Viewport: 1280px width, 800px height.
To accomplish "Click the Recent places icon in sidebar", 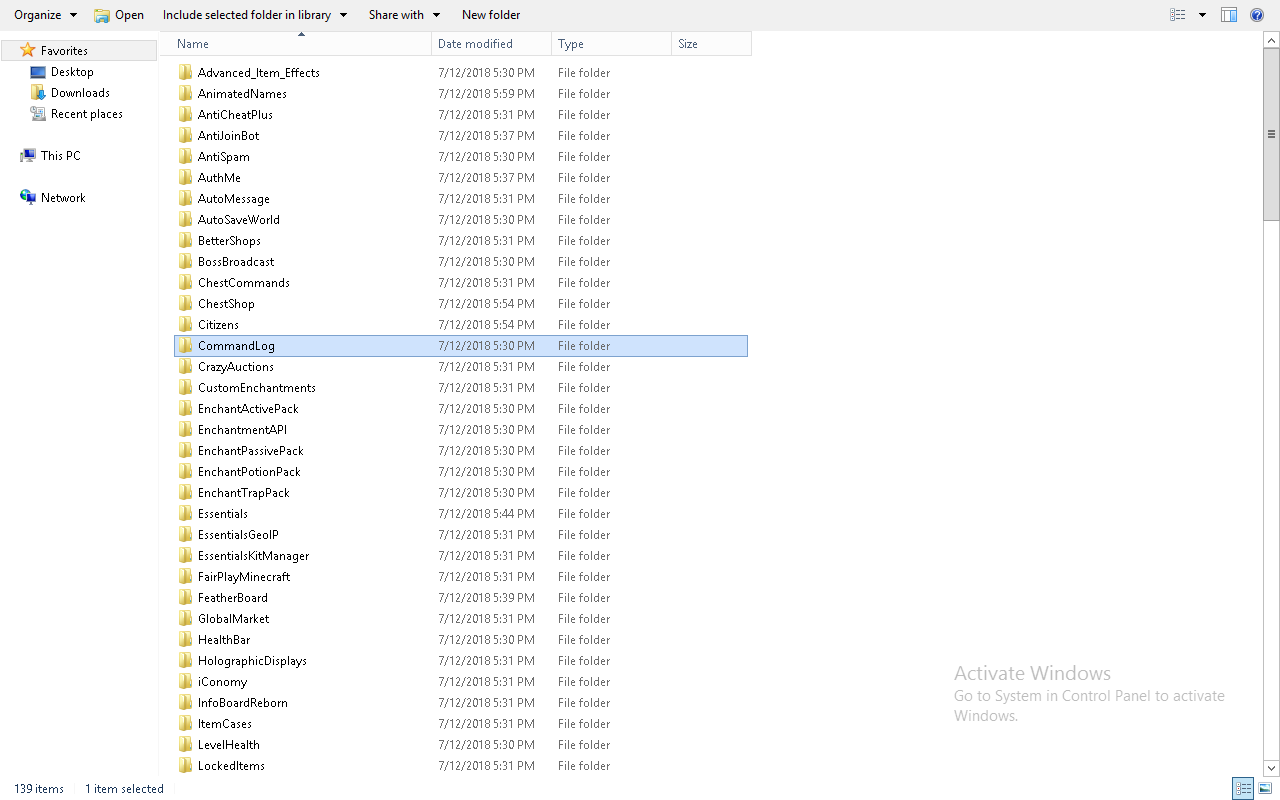I will [38, 114].
